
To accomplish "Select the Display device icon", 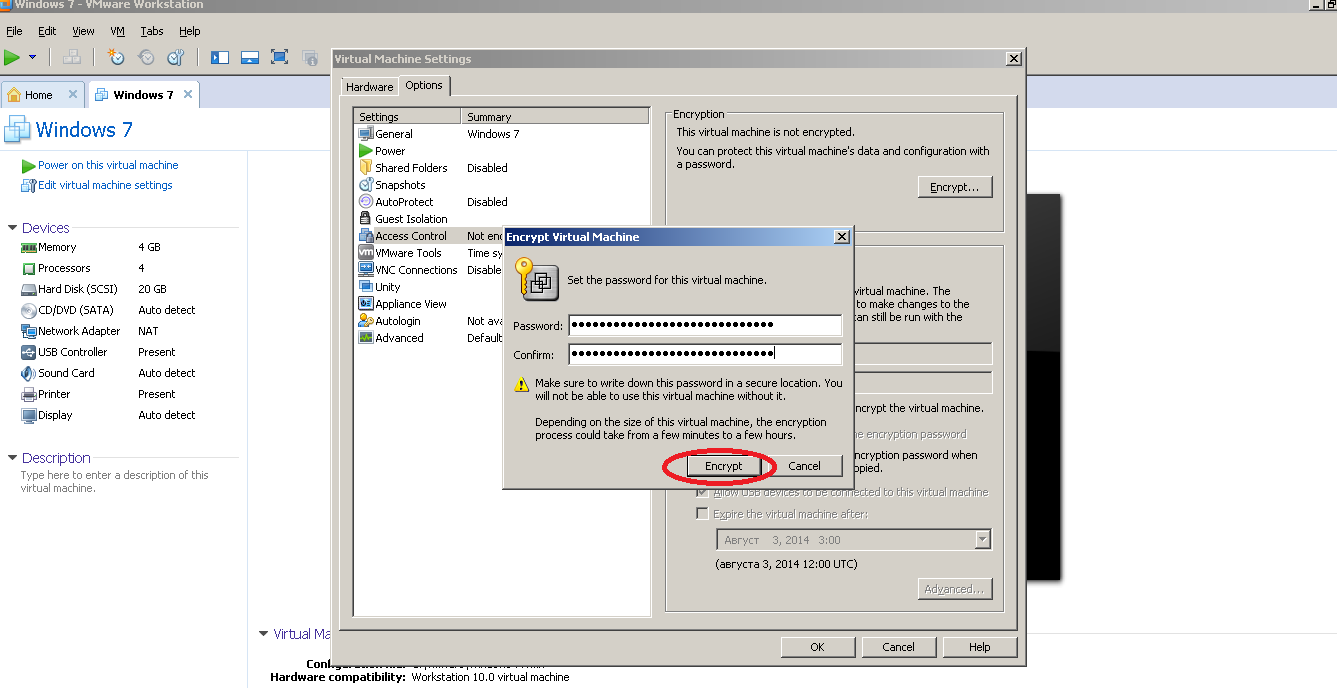I will coord(28,415).
